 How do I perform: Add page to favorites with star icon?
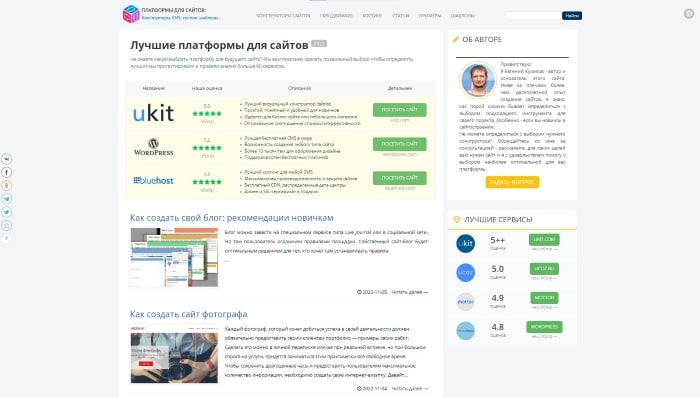(7, 226)
